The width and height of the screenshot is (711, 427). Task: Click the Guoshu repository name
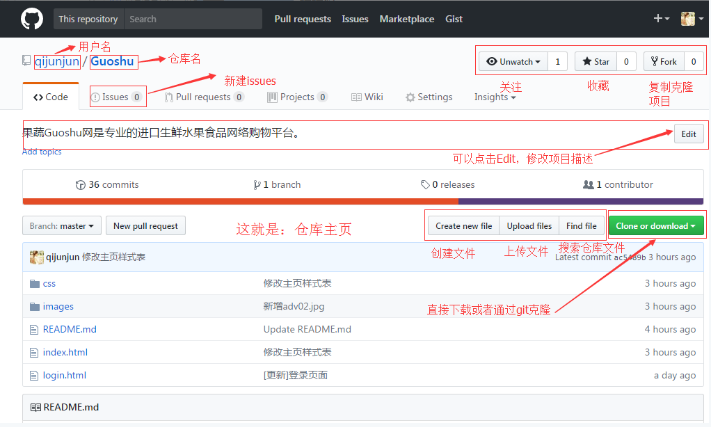pos(112,61)
